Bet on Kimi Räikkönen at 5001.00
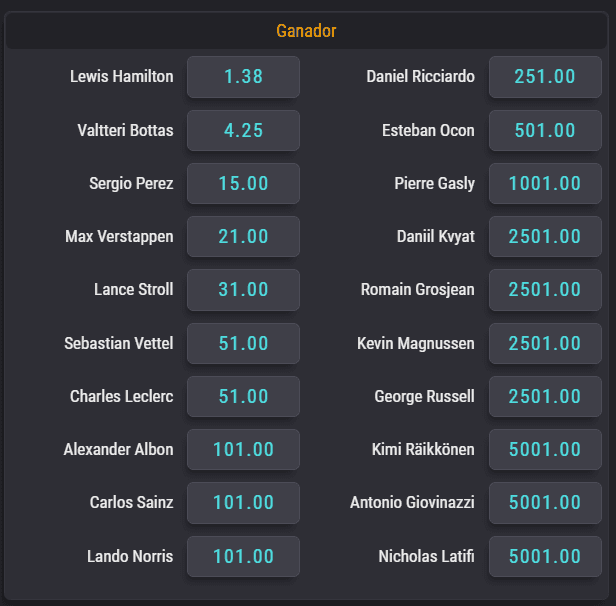 point(545,449)
